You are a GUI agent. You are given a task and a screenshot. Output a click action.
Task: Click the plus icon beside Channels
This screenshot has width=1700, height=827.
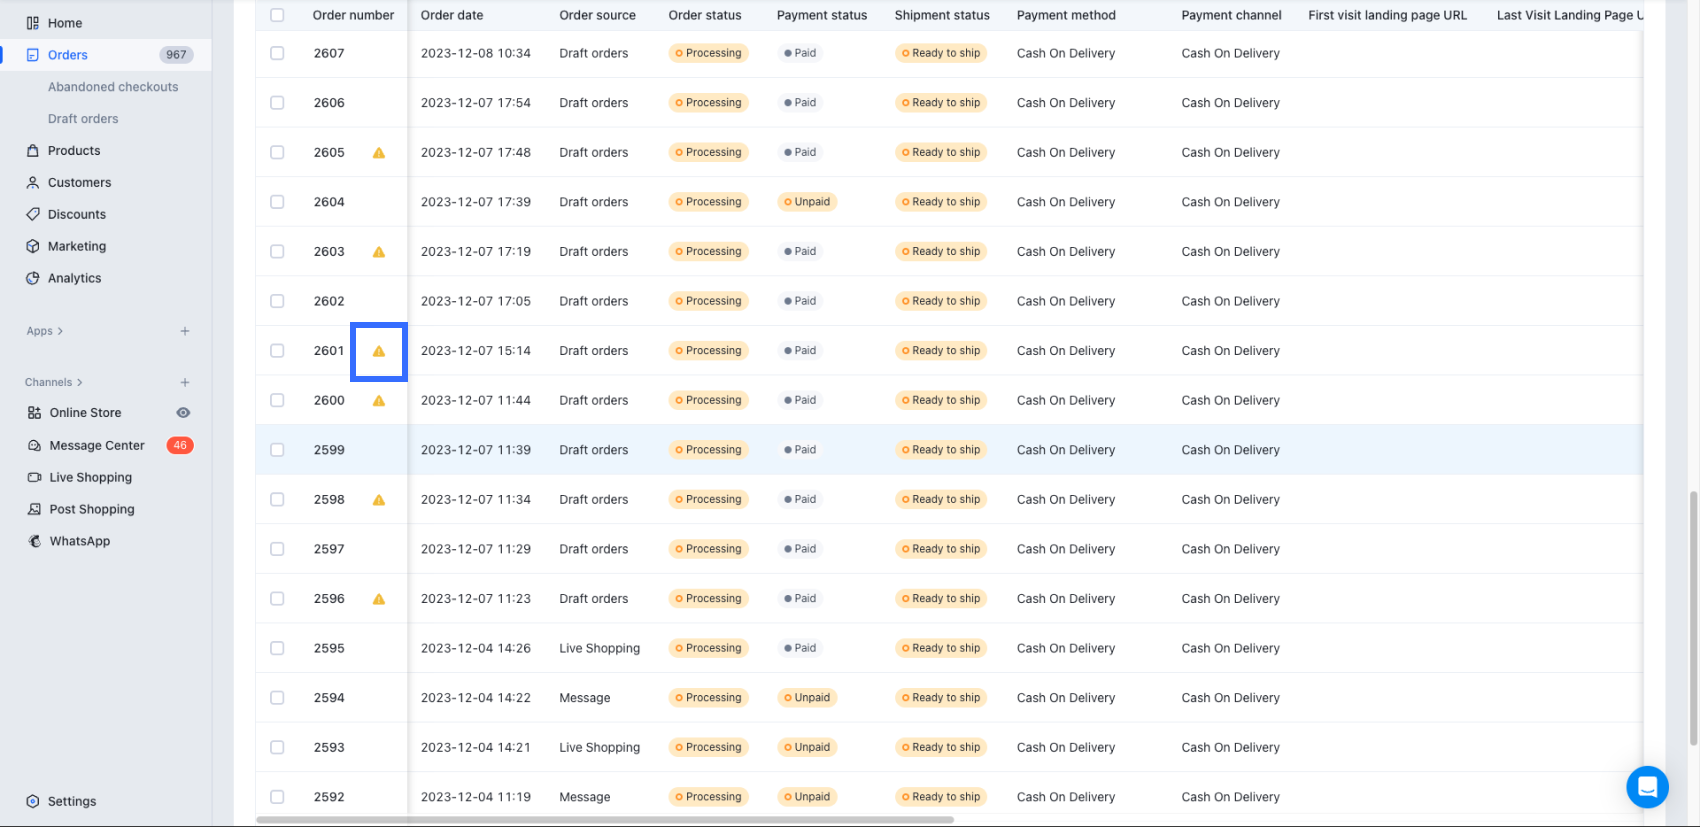(185, 382)
